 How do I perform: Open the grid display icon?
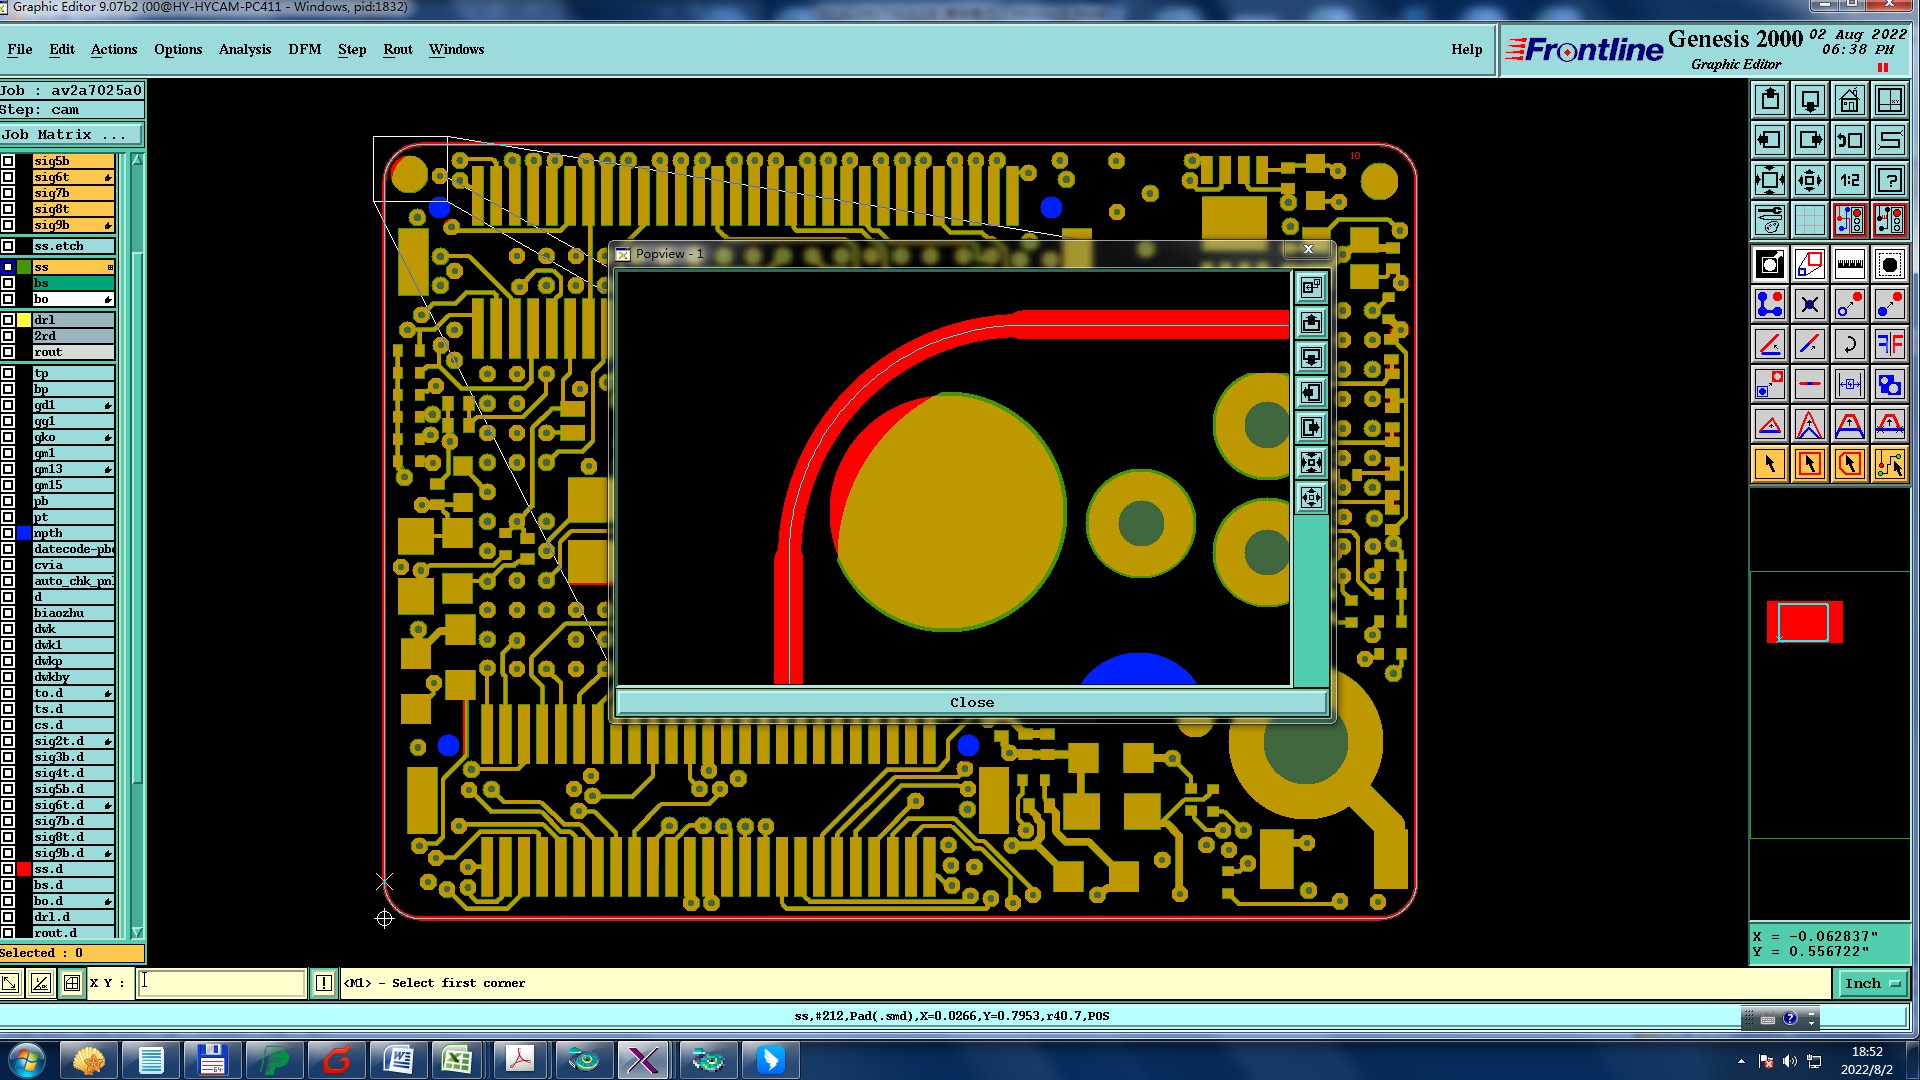click(x=1809, y=219)
